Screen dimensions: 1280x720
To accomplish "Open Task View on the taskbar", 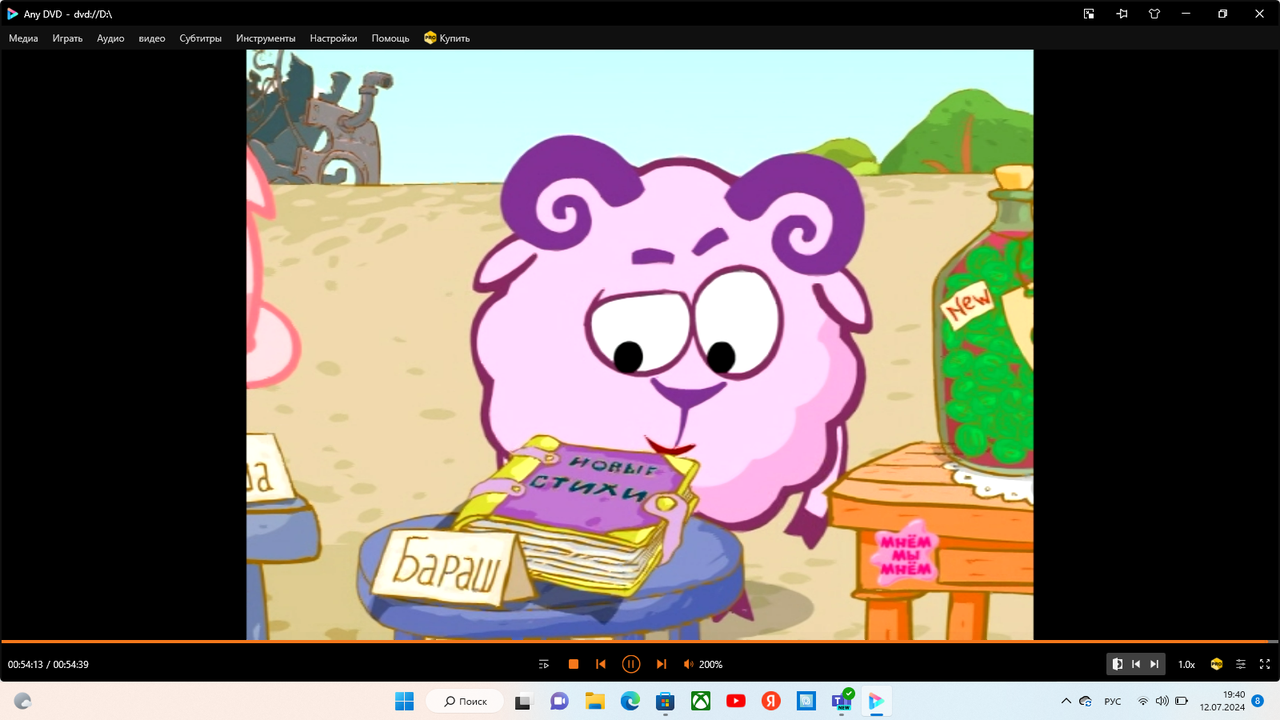I will 522,701.
